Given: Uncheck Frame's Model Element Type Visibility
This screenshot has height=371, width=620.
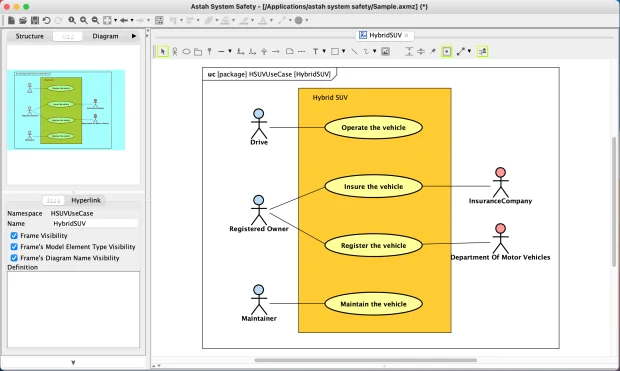Looking at the screenshot, I should pyautogui.click(x=14, y=247).
